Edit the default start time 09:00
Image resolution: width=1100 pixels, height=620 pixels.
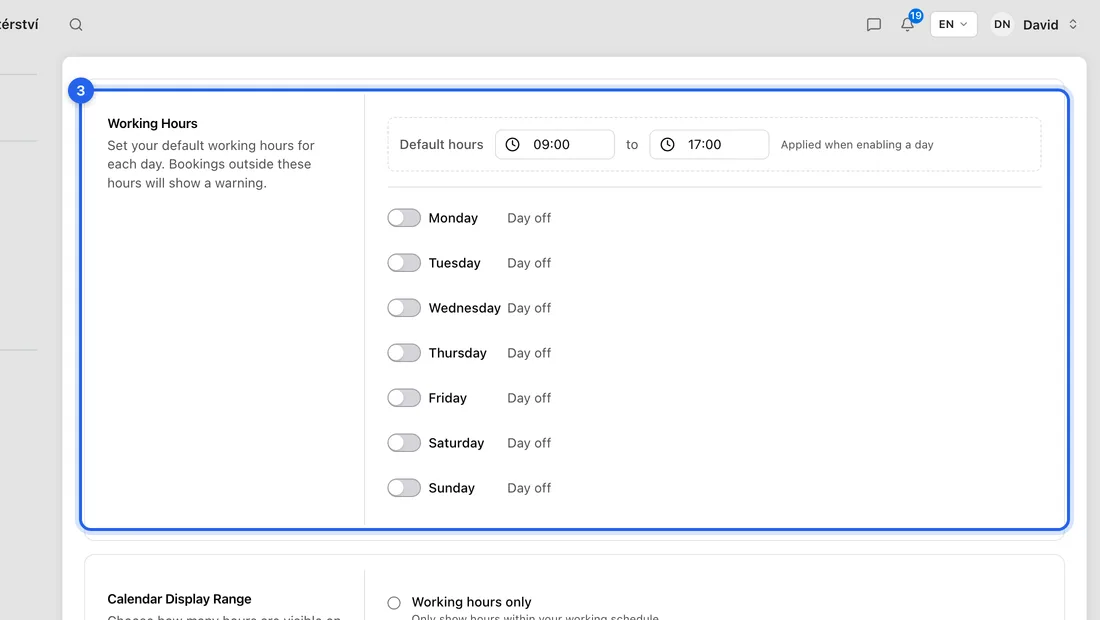(555, 144)
